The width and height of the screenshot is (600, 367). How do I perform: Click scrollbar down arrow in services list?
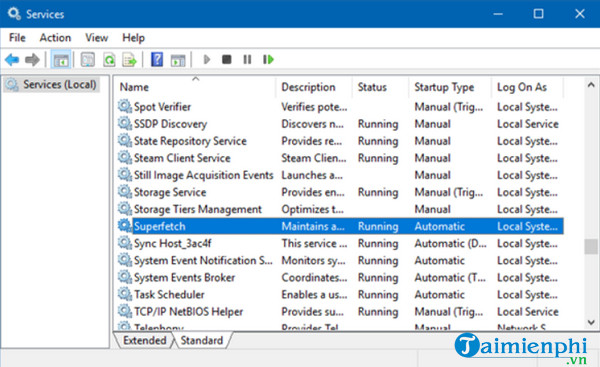click(x=591, y=323)
